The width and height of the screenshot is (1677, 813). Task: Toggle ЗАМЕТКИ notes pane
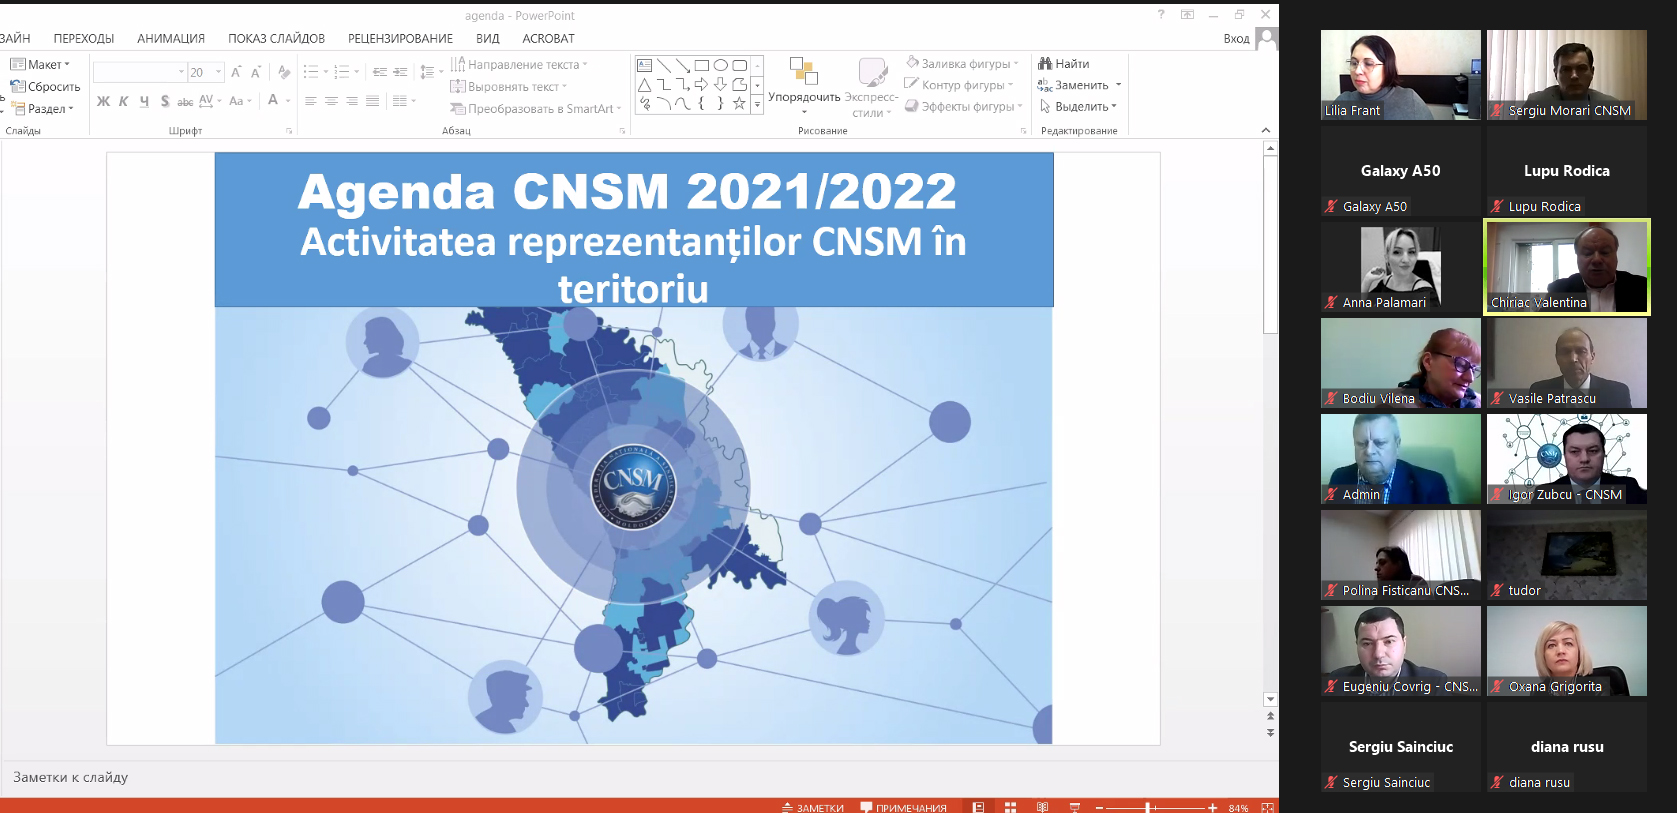[x=813, y=807]
